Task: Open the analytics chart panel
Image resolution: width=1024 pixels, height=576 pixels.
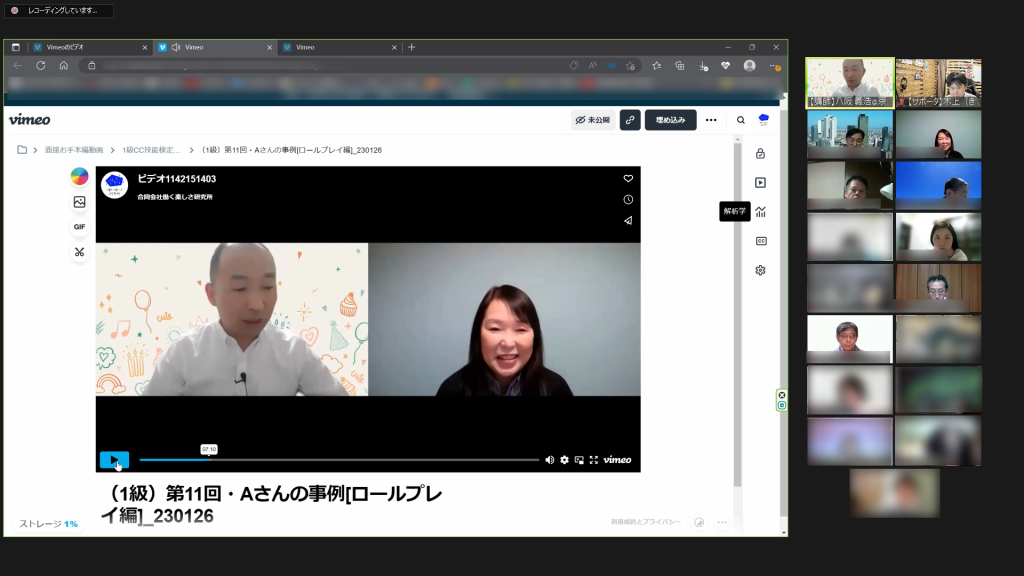Action: coord(760,212)
